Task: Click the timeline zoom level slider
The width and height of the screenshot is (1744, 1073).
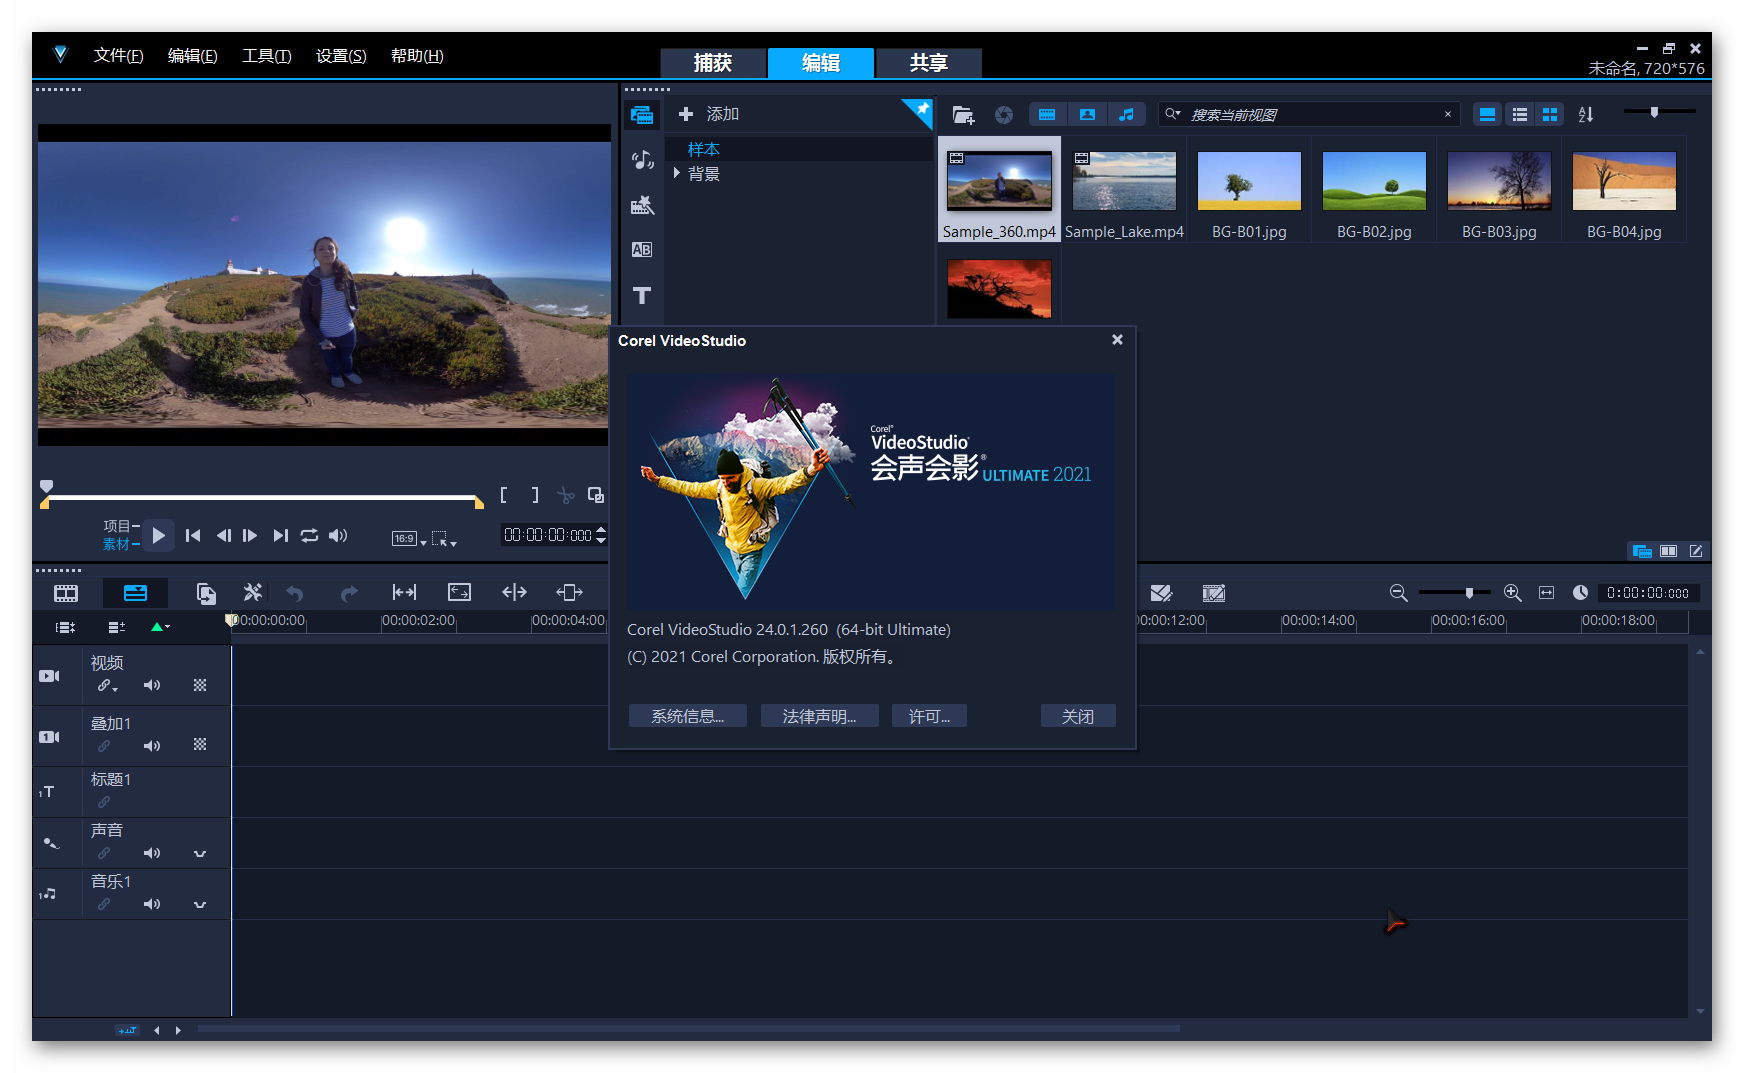Action: pyautogui.click(x=1454, y=593)
